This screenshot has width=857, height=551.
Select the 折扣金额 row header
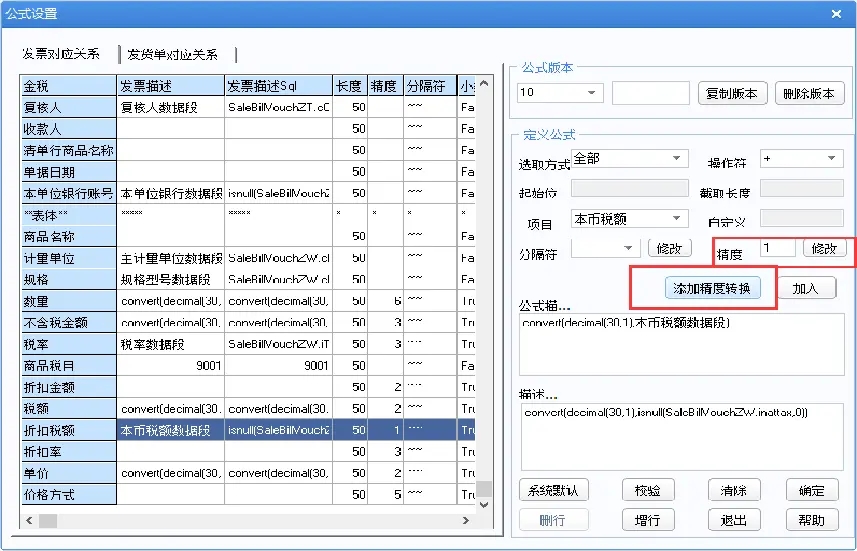point(68,387)
